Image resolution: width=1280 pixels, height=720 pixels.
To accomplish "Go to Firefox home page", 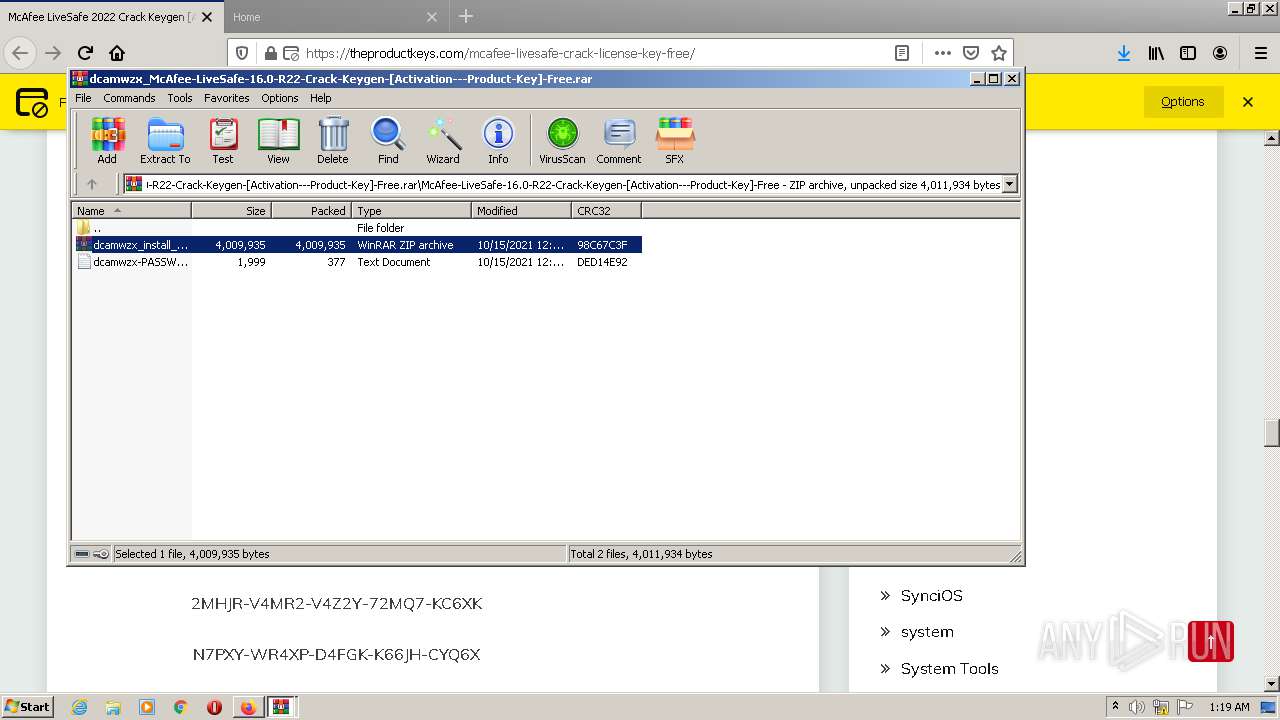I will tap(117, 53).
